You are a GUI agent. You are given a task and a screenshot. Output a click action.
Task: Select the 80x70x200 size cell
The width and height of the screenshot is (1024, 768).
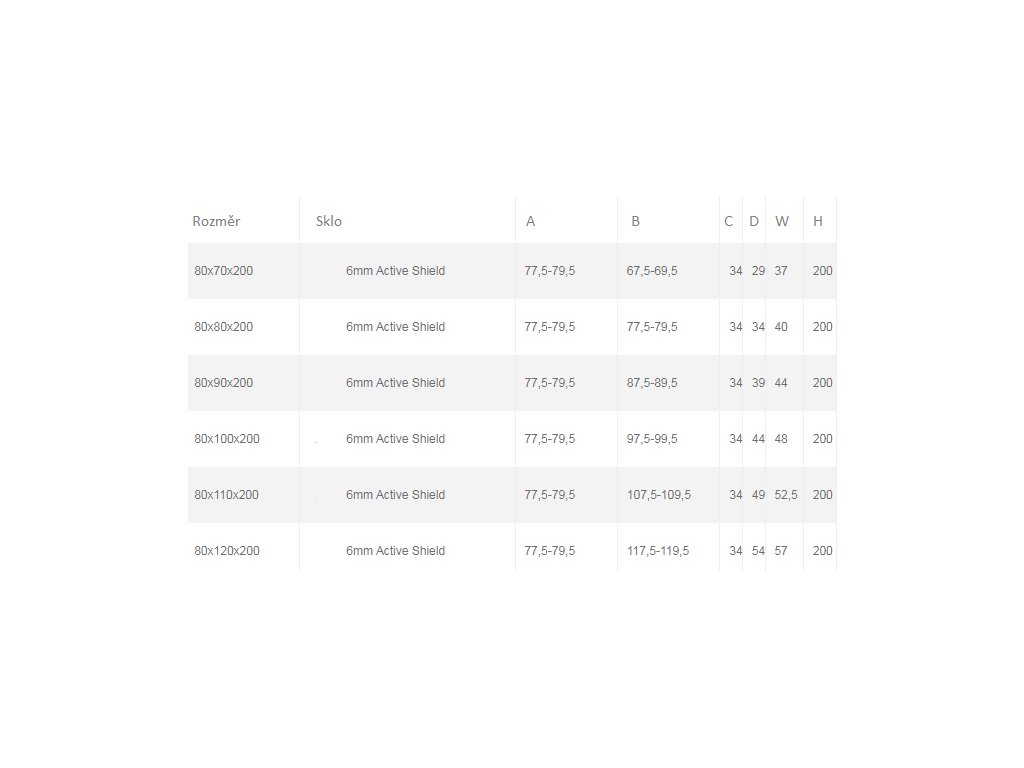223,271
